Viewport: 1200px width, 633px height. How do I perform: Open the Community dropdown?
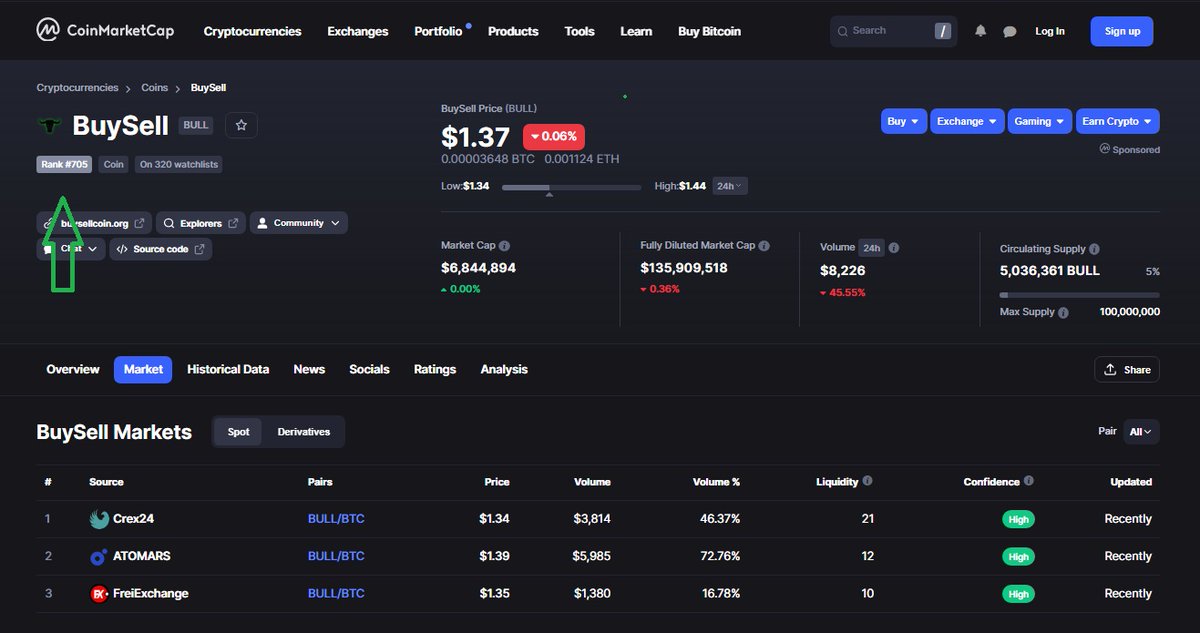coord(298,223)
